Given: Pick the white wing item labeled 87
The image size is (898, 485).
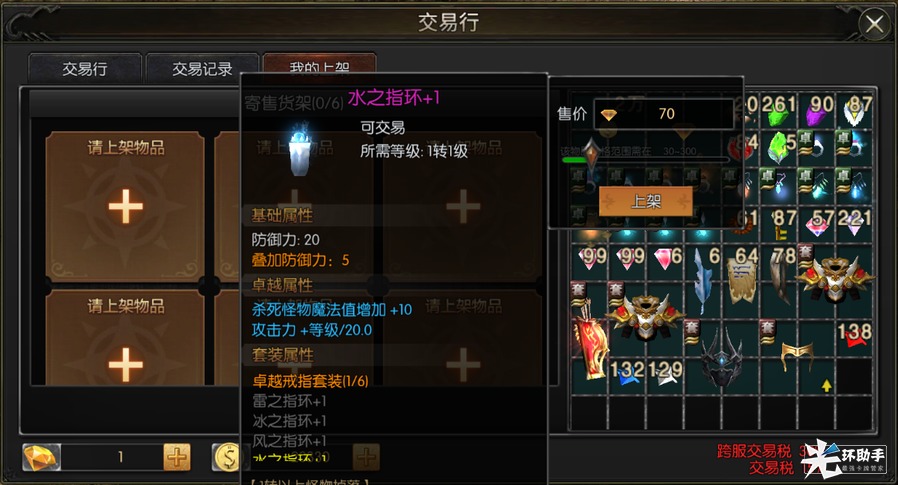Looking at the screenshot, I should click(853, 110).
